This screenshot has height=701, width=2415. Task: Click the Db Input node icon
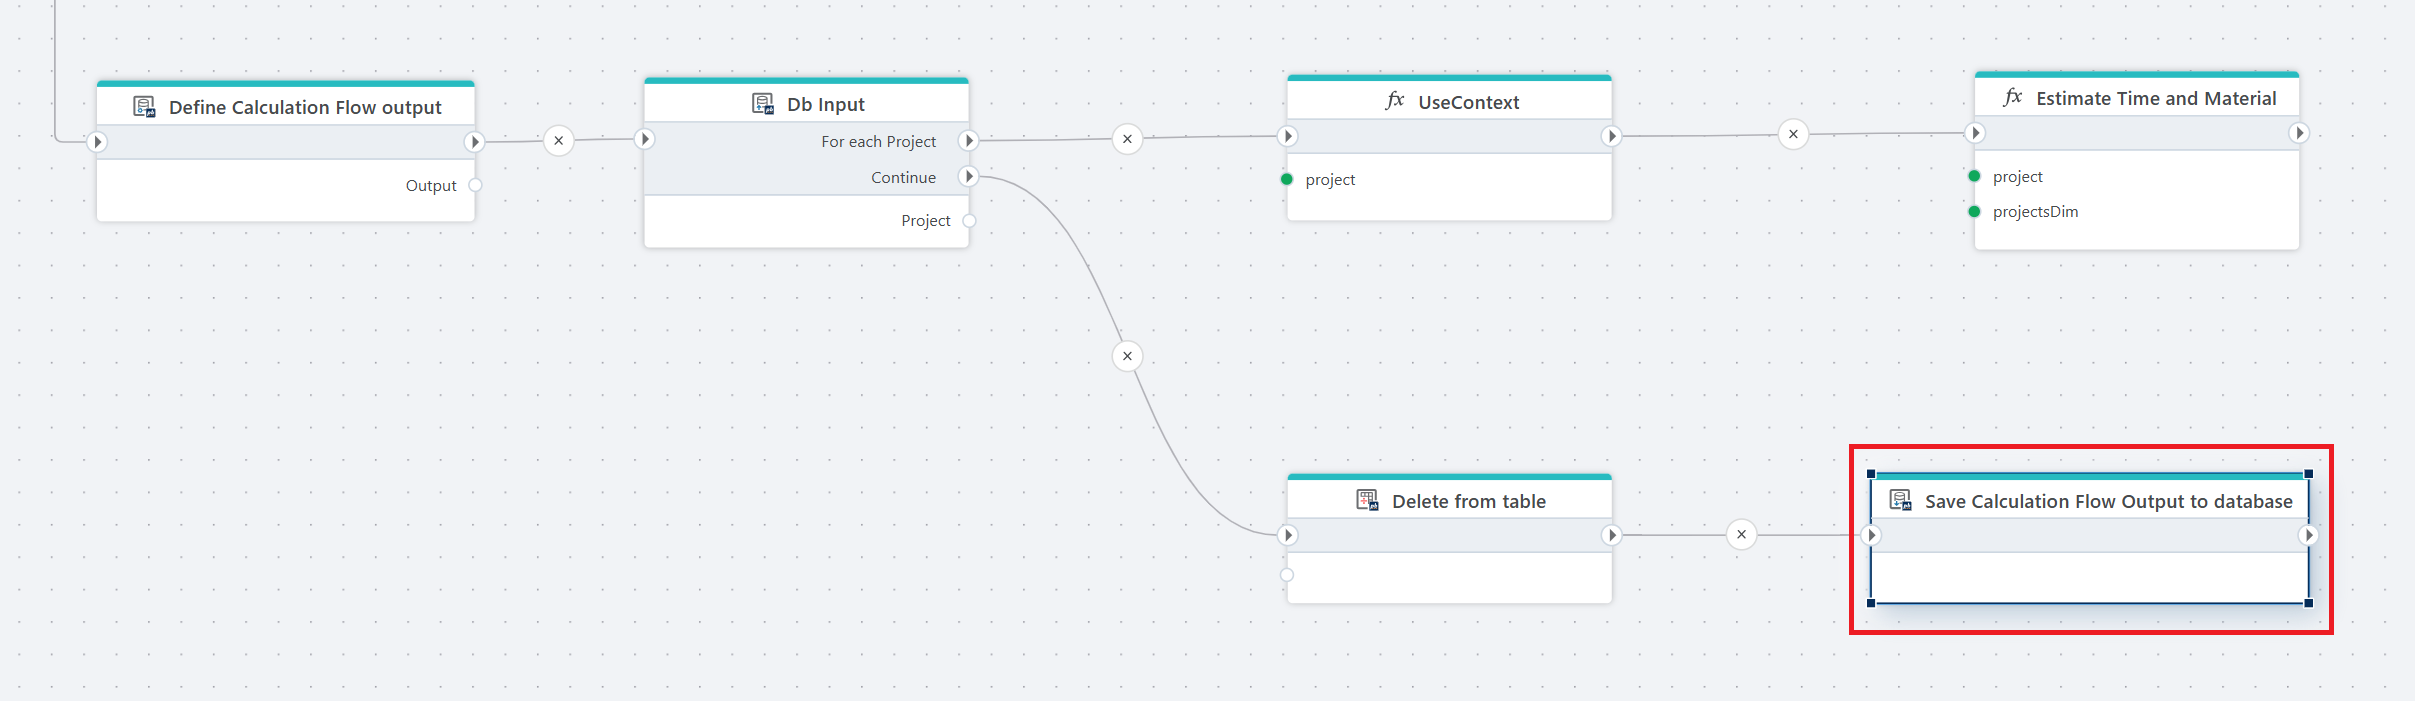[x=763, y=104]
